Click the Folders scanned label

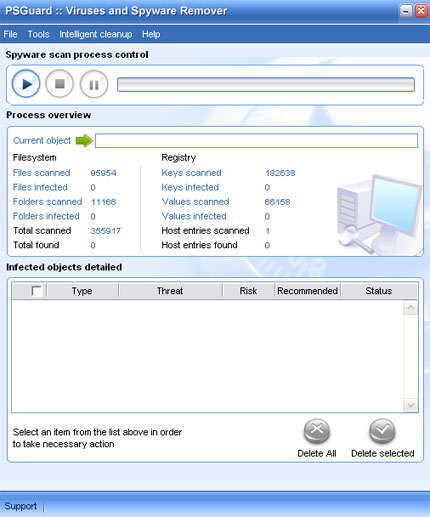(47, 202)
